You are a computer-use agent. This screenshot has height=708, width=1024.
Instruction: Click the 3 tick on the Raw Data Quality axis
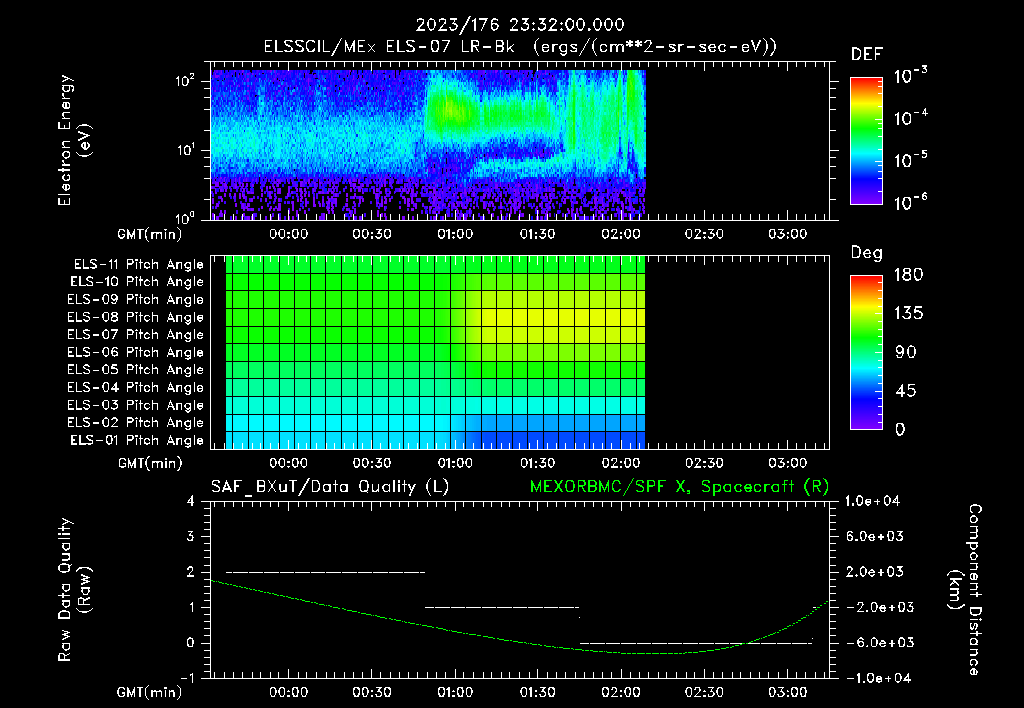click(x=191, y=536)
